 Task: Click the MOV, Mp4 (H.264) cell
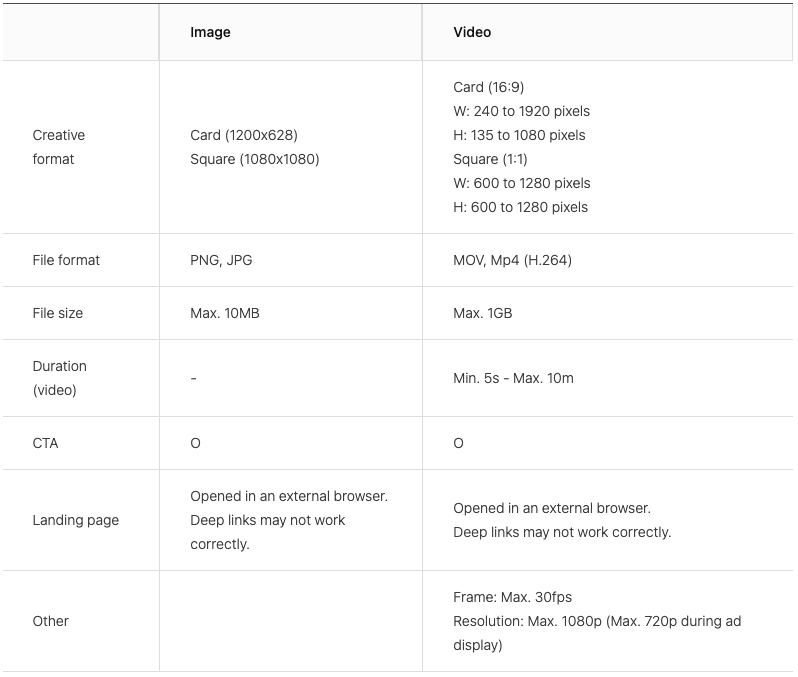click(512, 260)
